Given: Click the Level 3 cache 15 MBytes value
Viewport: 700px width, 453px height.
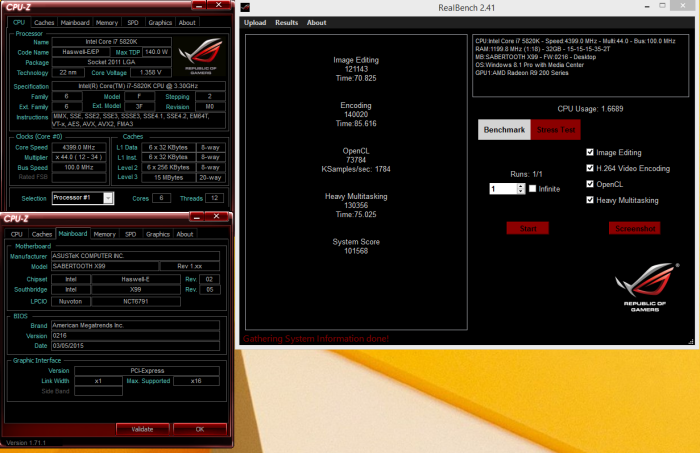Looking at the screenshot, I should pos(168,178).
